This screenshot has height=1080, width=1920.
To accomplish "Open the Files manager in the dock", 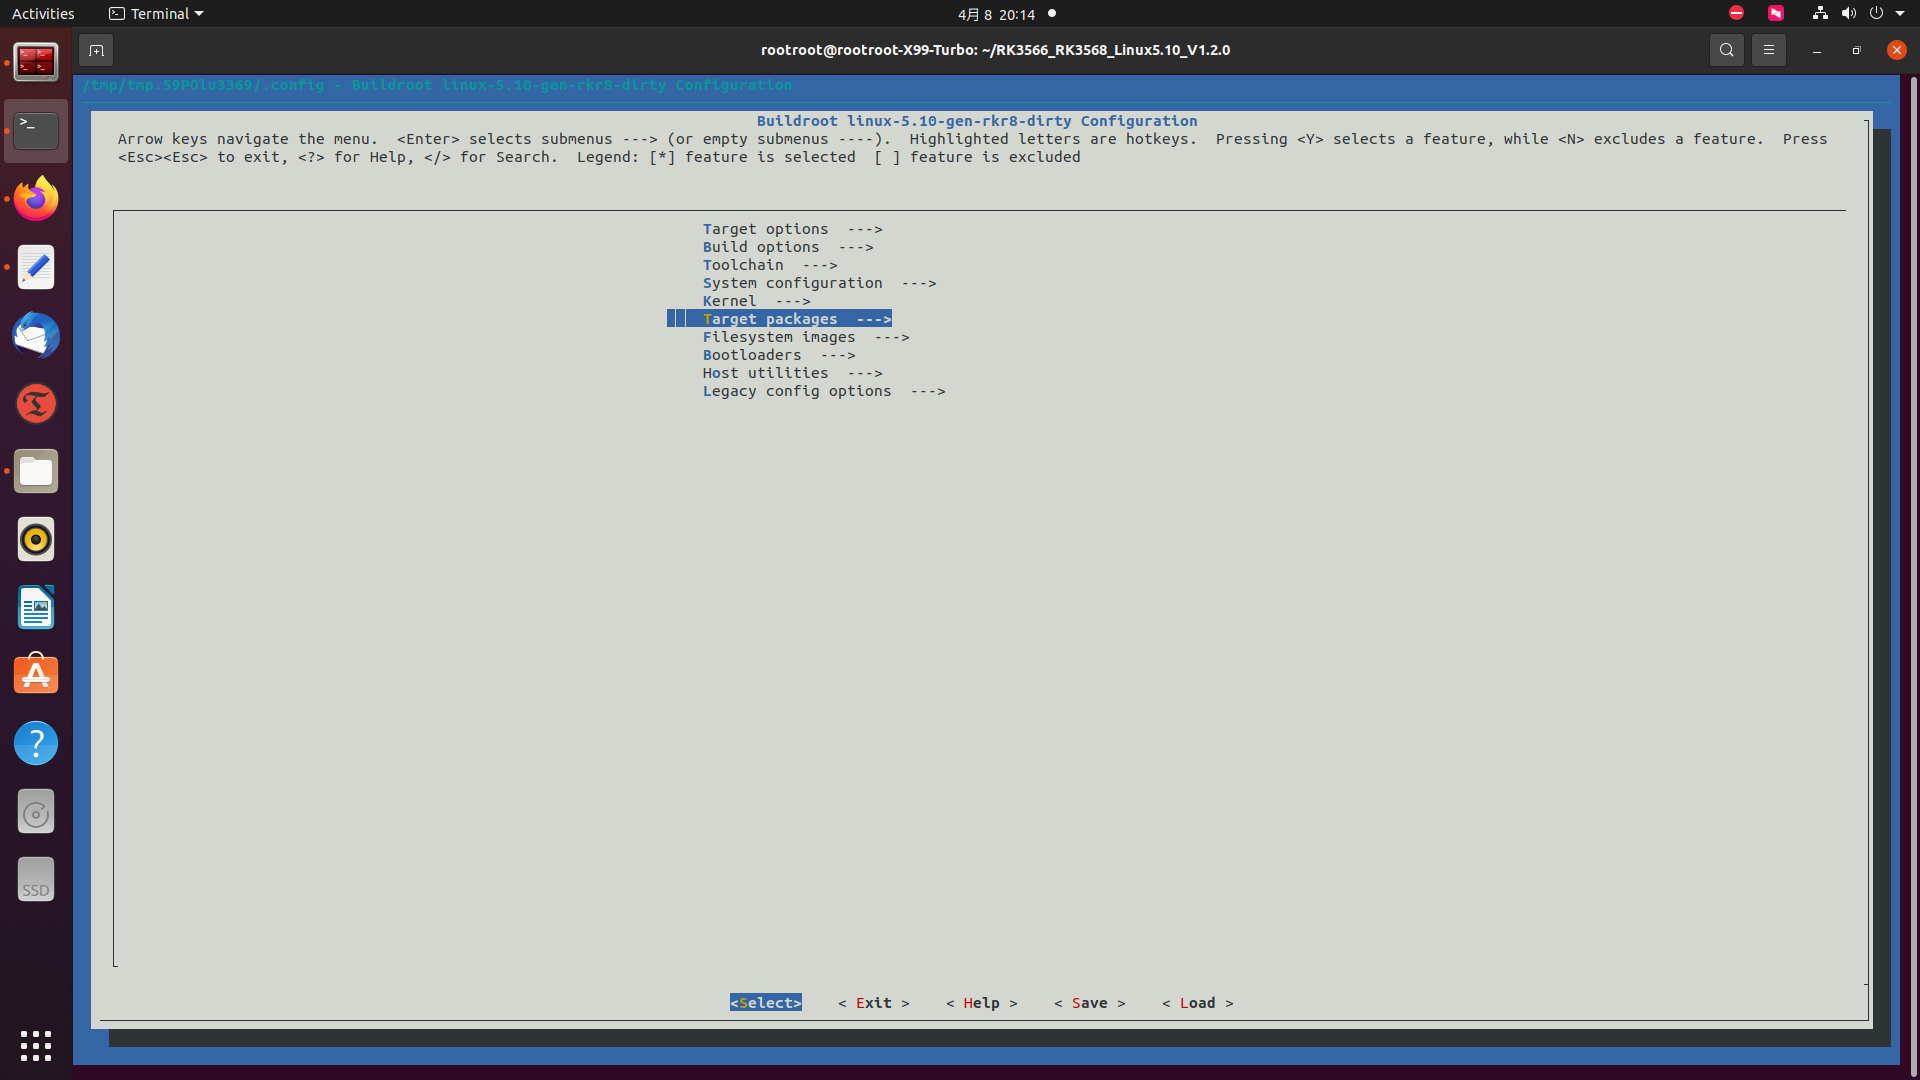I will coord(36,471).
